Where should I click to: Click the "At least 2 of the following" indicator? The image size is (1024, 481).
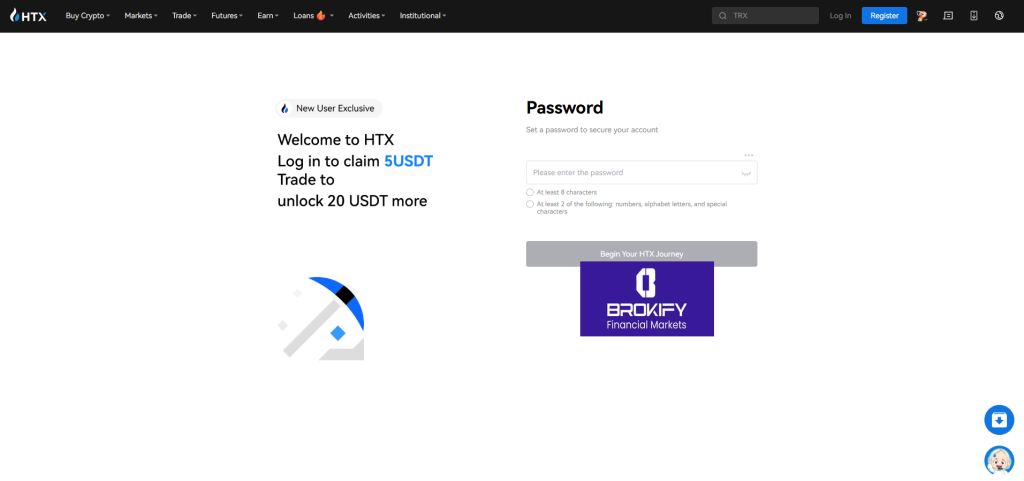[530, 204]
